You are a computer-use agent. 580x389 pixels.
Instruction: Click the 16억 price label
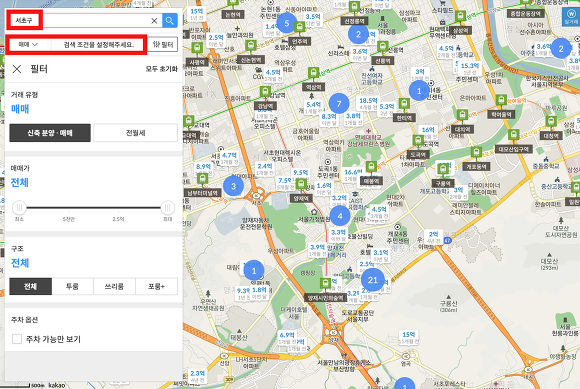coord(428,132)
